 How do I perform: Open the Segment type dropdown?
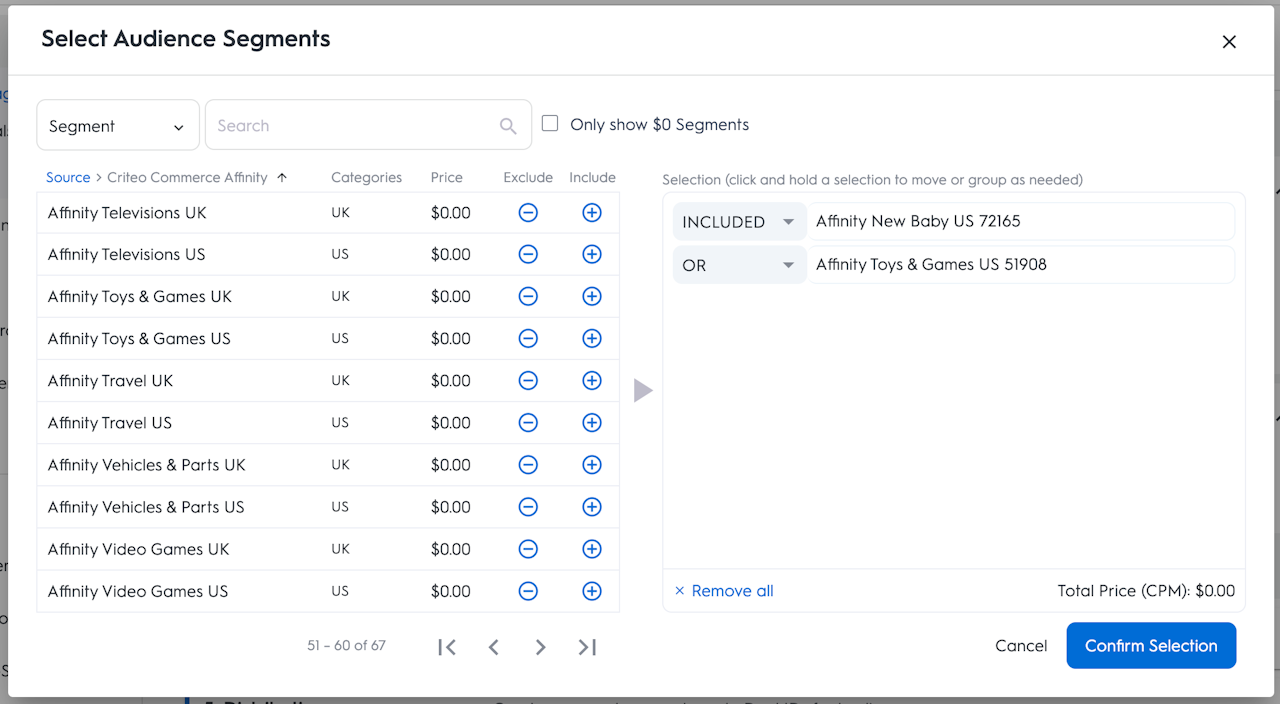tap(117, 126)
